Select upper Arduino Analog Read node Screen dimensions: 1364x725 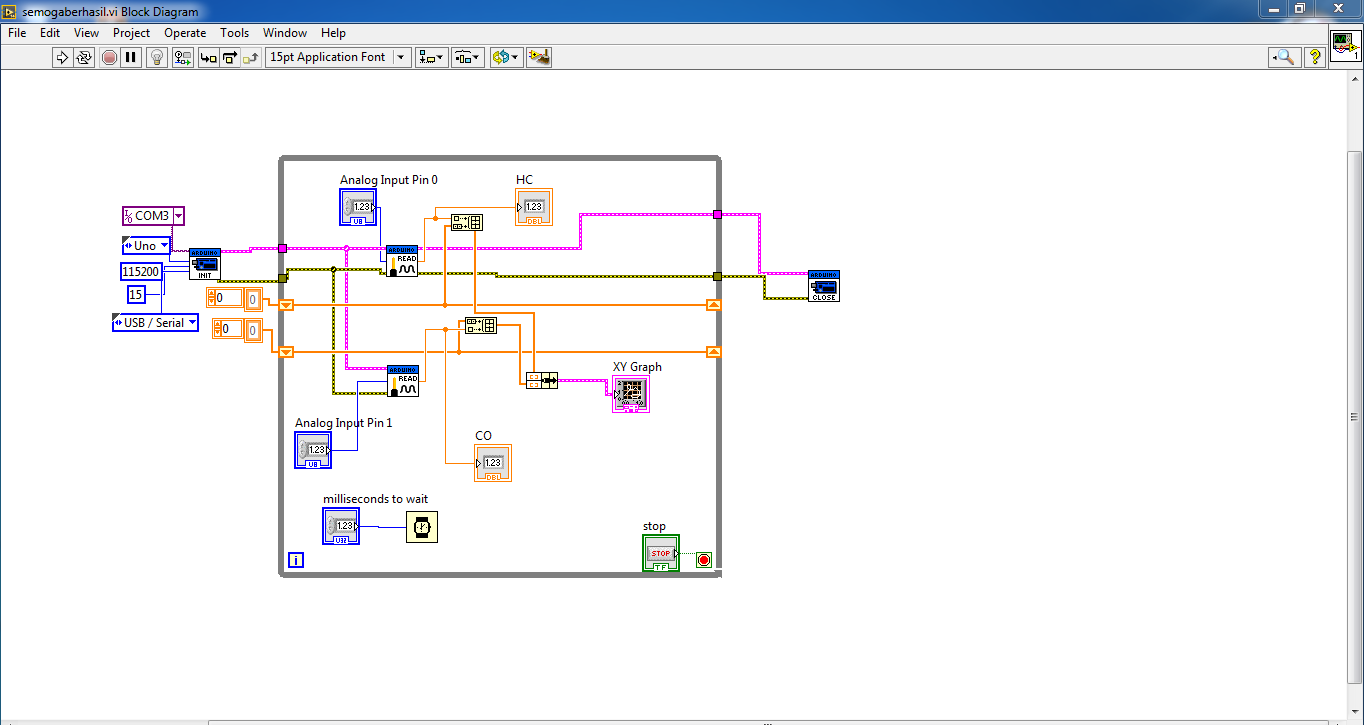[x=402, y=261]
